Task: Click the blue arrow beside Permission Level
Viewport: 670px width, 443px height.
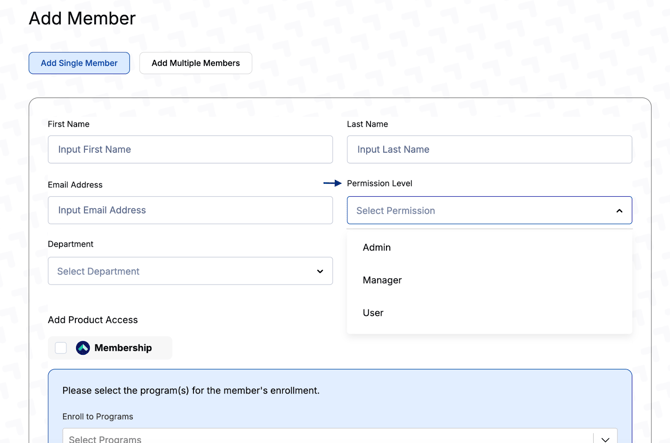Action: [332, 183]
